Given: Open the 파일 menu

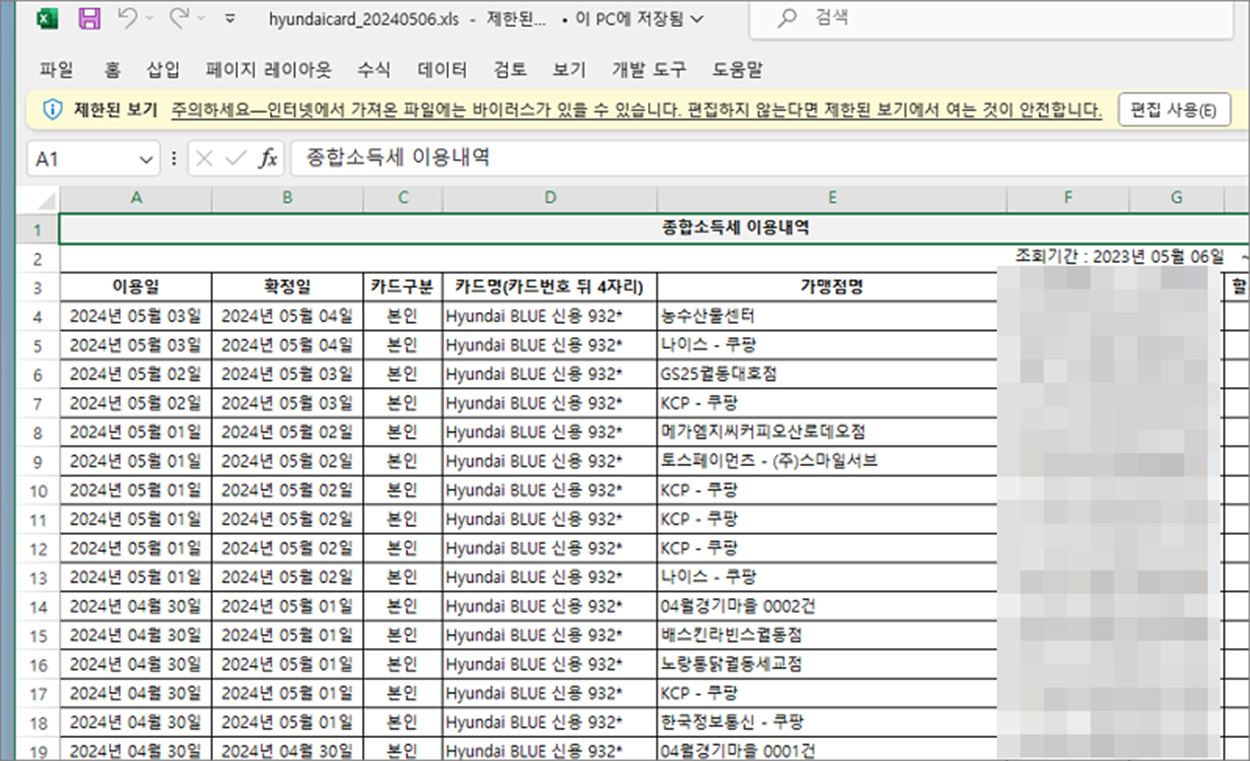Looking at the screenshot, I should click(x=56, y=69).
